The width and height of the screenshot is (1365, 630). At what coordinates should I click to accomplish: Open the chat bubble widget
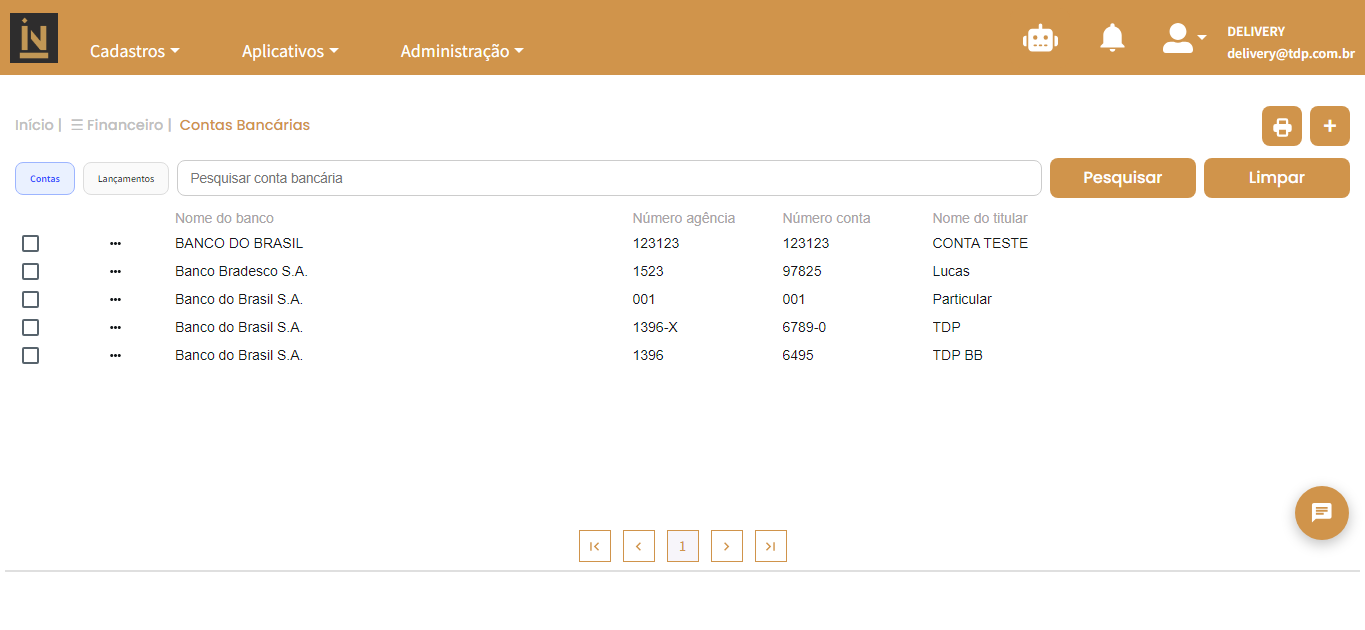coord(1322,513)
